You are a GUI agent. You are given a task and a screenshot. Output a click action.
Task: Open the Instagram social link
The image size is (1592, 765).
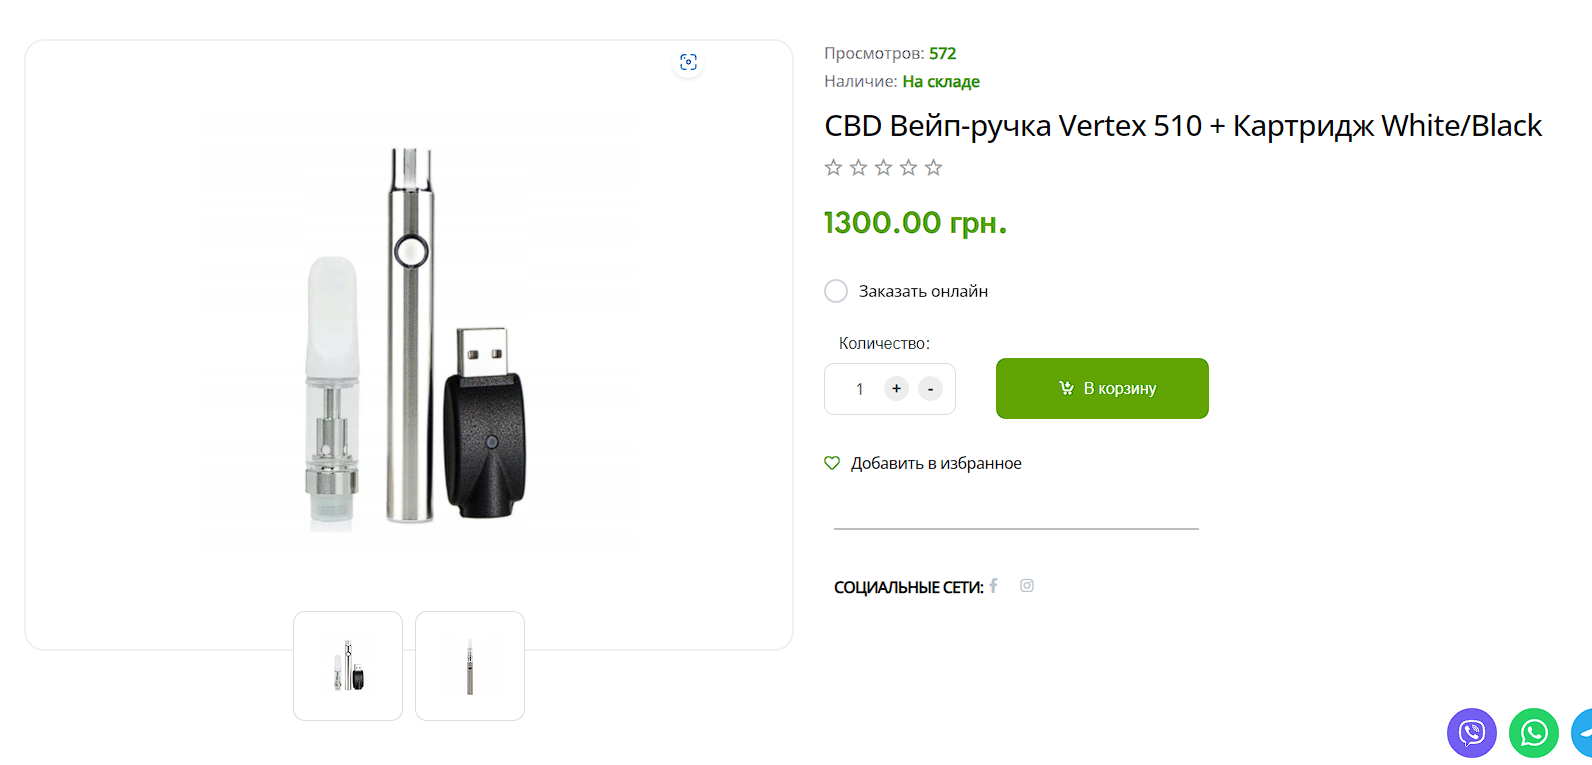1027,586
